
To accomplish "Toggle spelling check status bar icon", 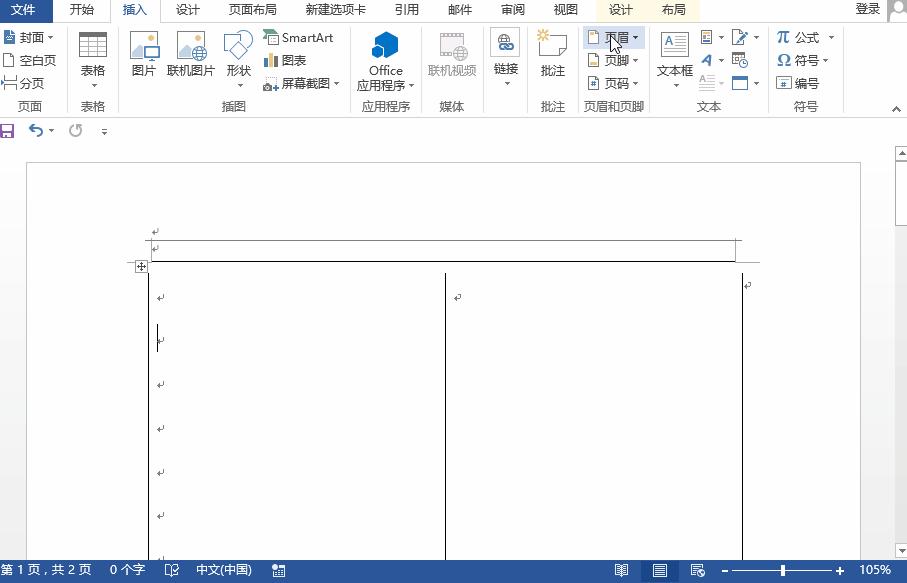I will [172, 570].
